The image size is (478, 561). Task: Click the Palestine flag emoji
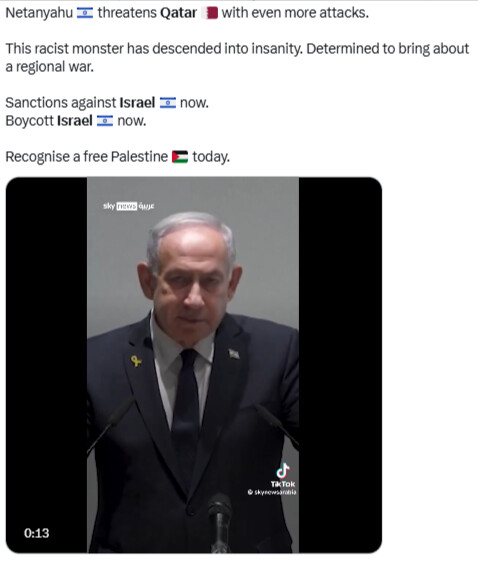pyautogui.click(x=180, y=157)
